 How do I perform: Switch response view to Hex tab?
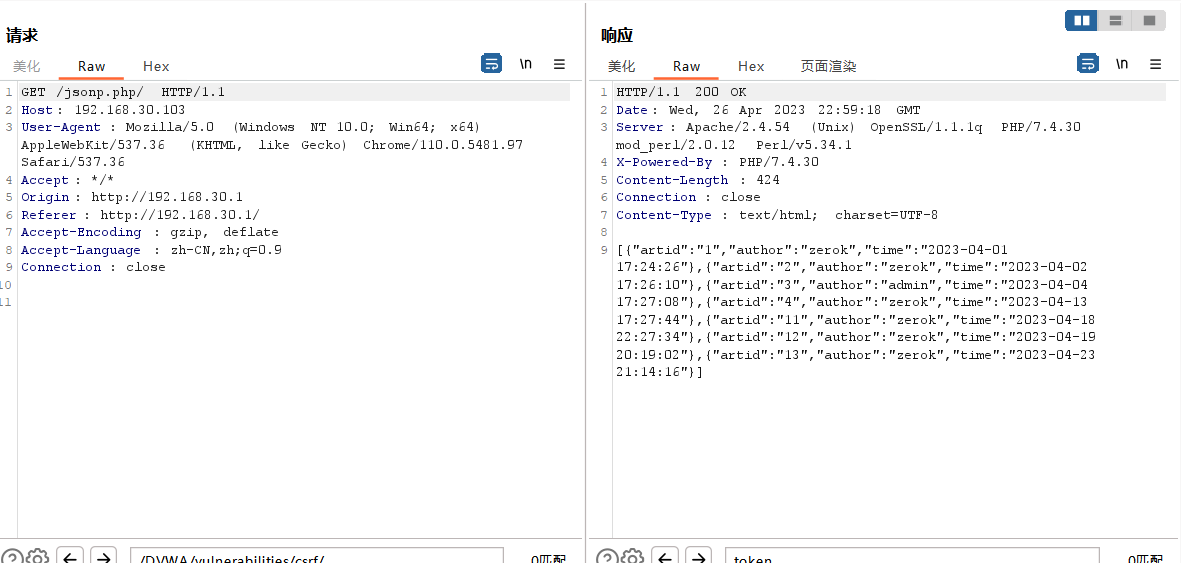pos(751,66)
